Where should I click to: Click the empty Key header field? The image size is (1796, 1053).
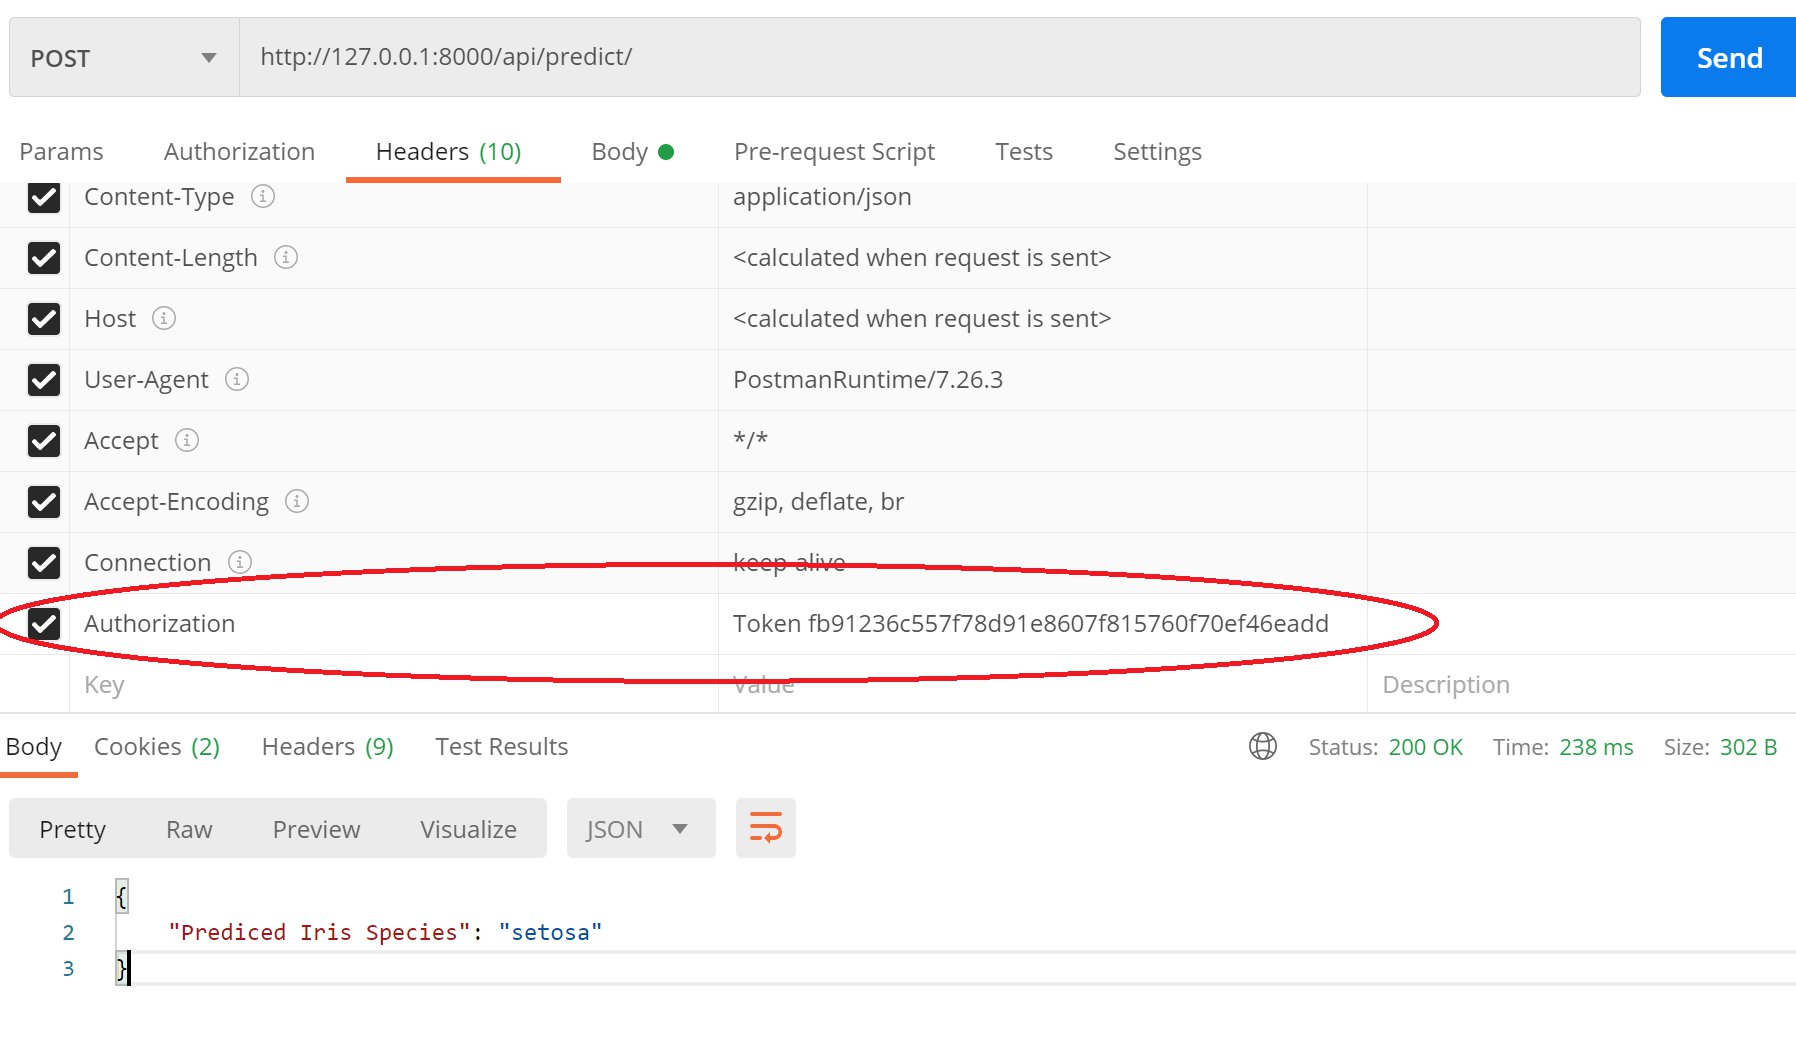pos(392,685)
